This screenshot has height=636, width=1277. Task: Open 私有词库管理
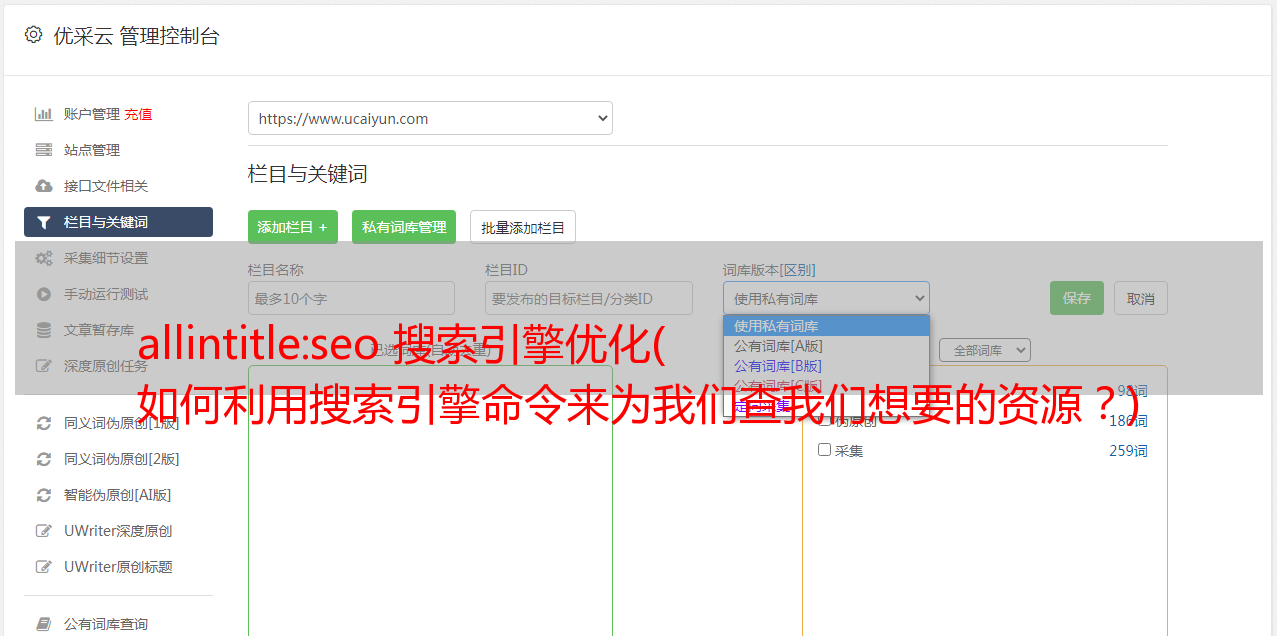click(x=404, y=227)
